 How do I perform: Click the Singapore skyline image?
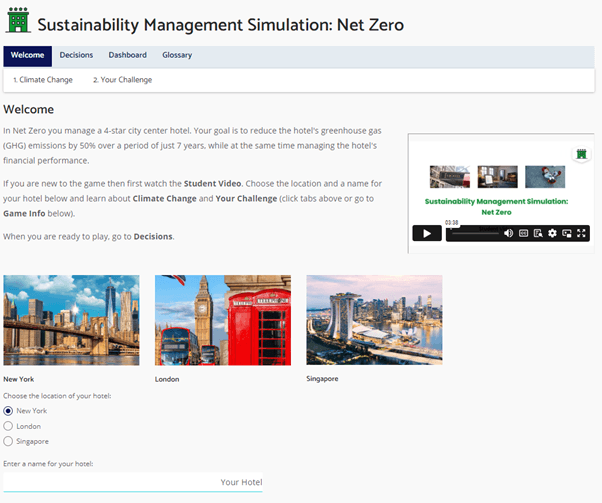374,321
